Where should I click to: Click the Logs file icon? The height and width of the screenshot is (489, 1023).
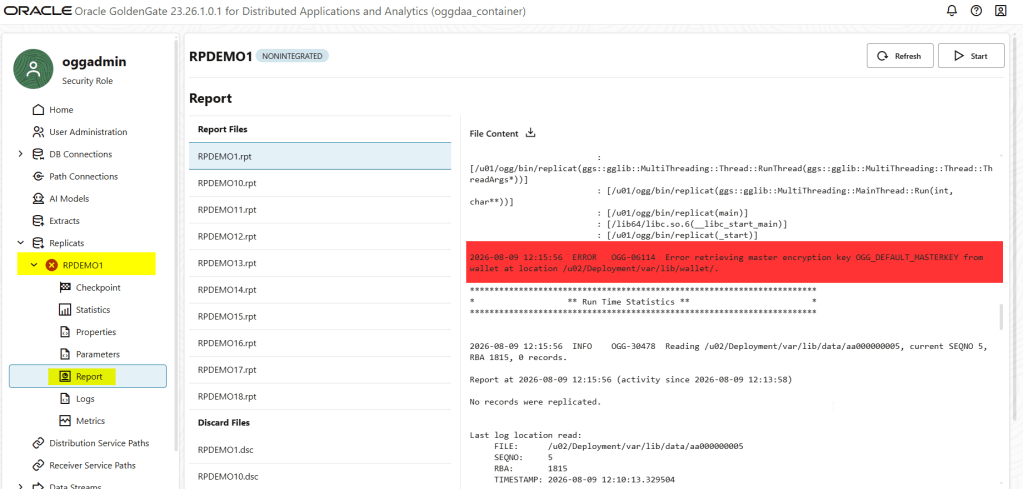click(65, 398)
